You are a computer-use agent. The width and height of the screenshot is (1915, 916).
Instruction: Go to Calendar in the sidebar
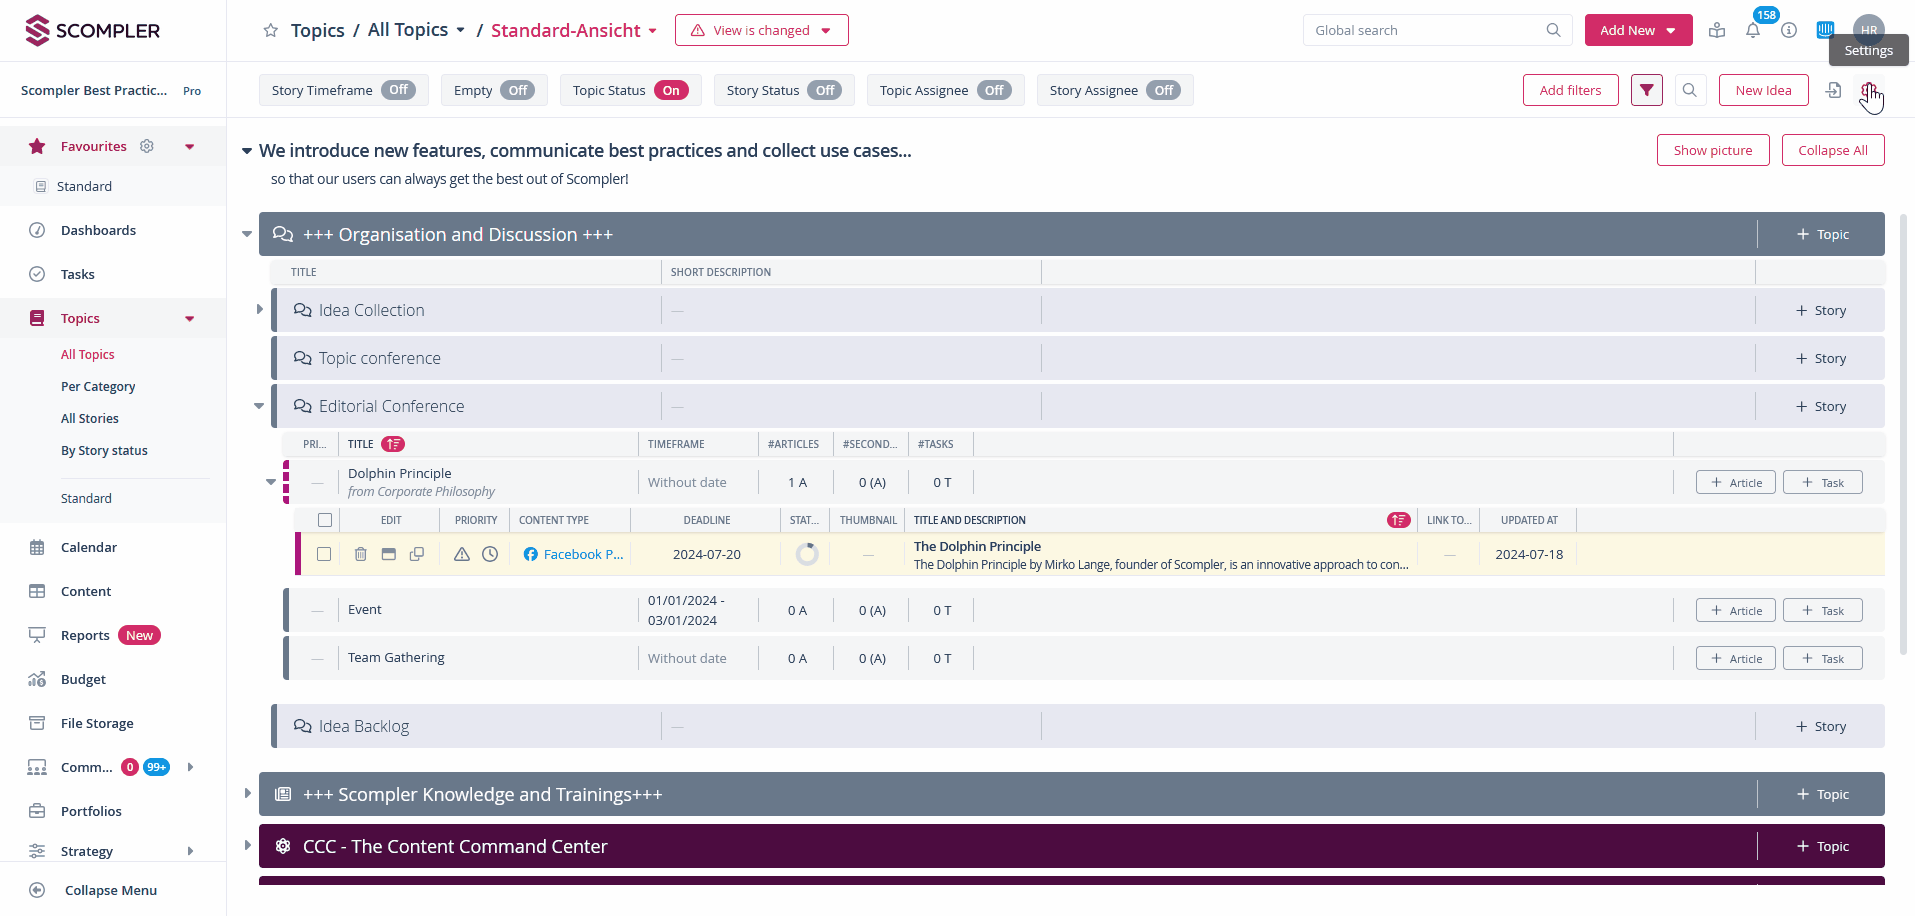click(x=89, y=547)
